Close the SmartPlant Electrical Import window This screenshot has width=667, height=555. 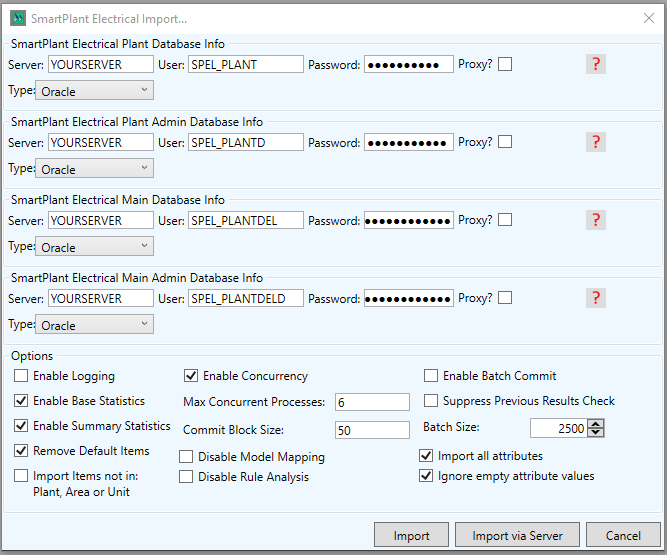[x=645, y=18]
